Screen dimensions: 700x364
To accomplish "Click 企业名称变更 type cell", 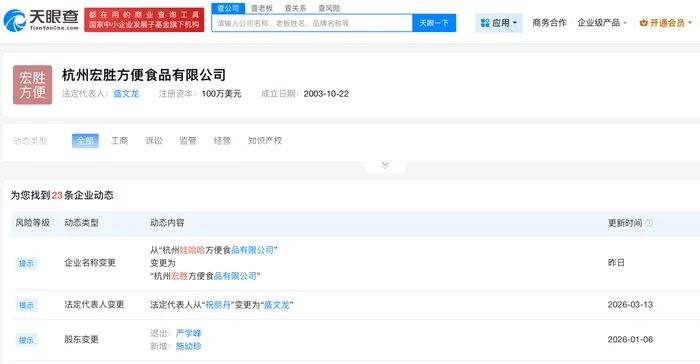I will tap(90, 263).
